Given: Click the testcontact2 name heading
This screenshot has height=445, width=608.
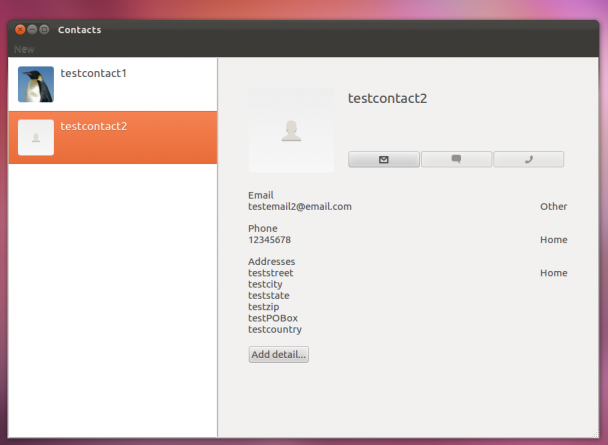Looking at the screenshot, I should (387, 98).
